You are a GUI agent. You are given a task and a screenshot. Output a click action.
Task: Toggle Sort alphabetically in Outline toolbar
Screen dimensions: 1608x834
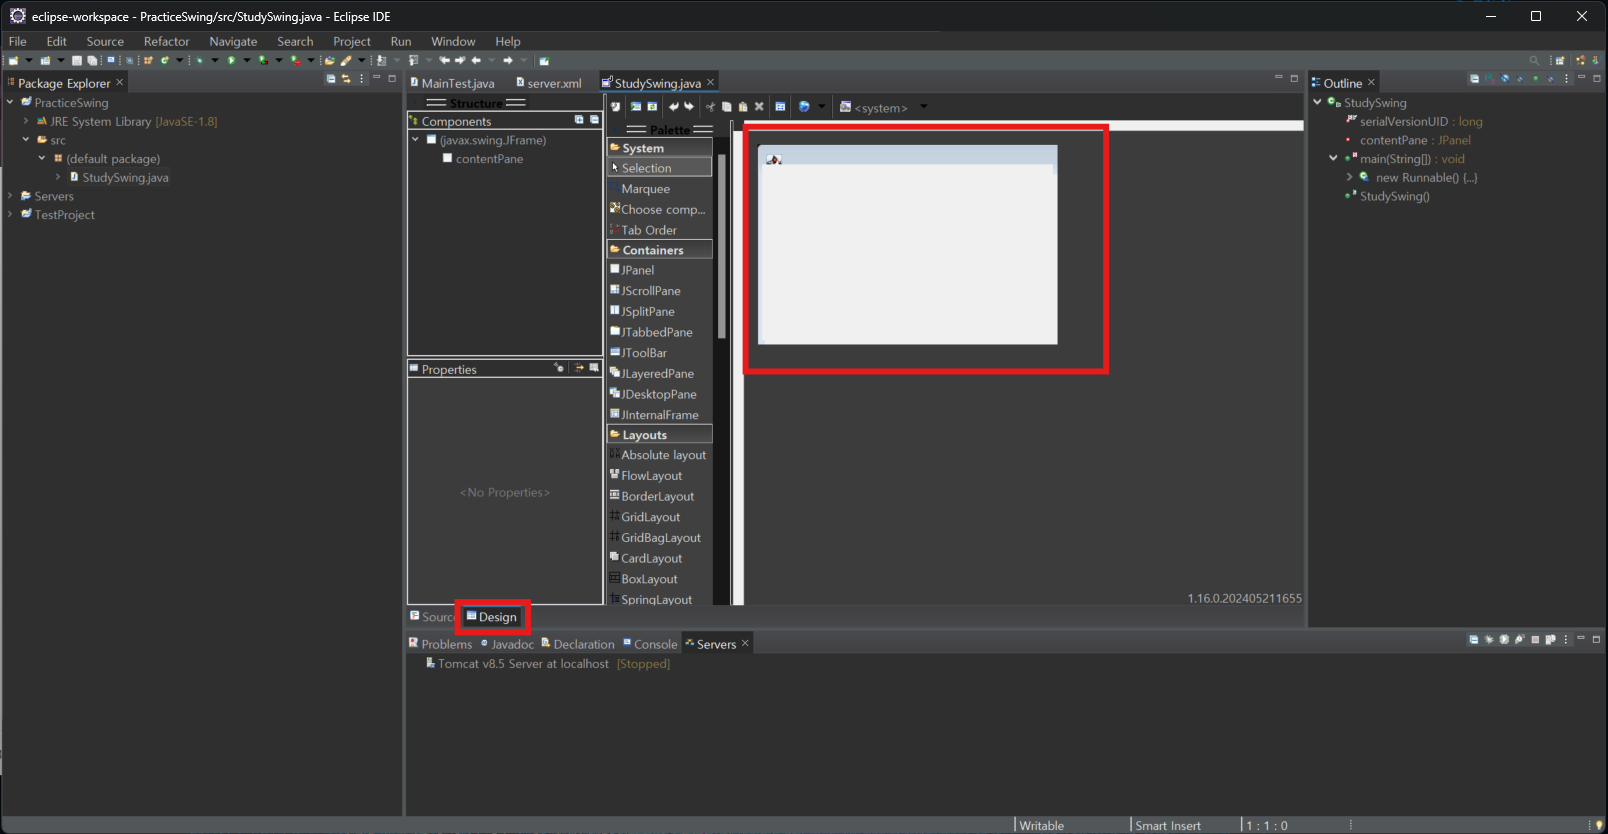point(1490,79)
